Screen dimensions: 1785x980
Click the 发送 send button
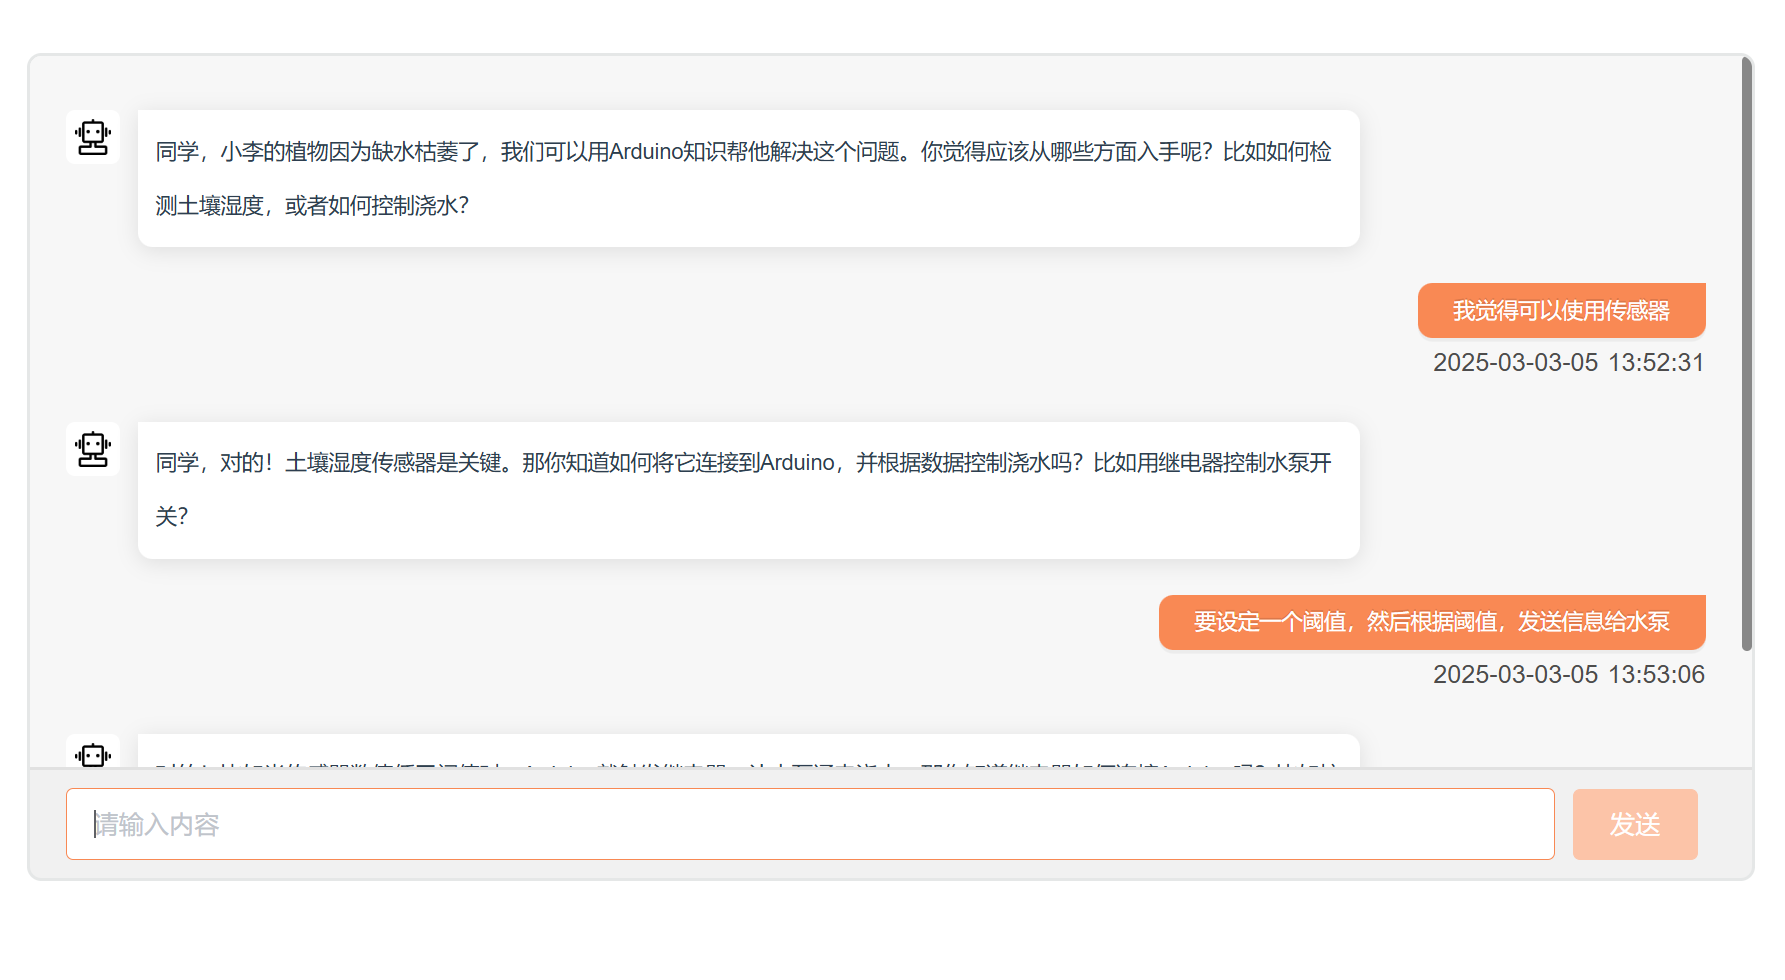[1634, 824]
